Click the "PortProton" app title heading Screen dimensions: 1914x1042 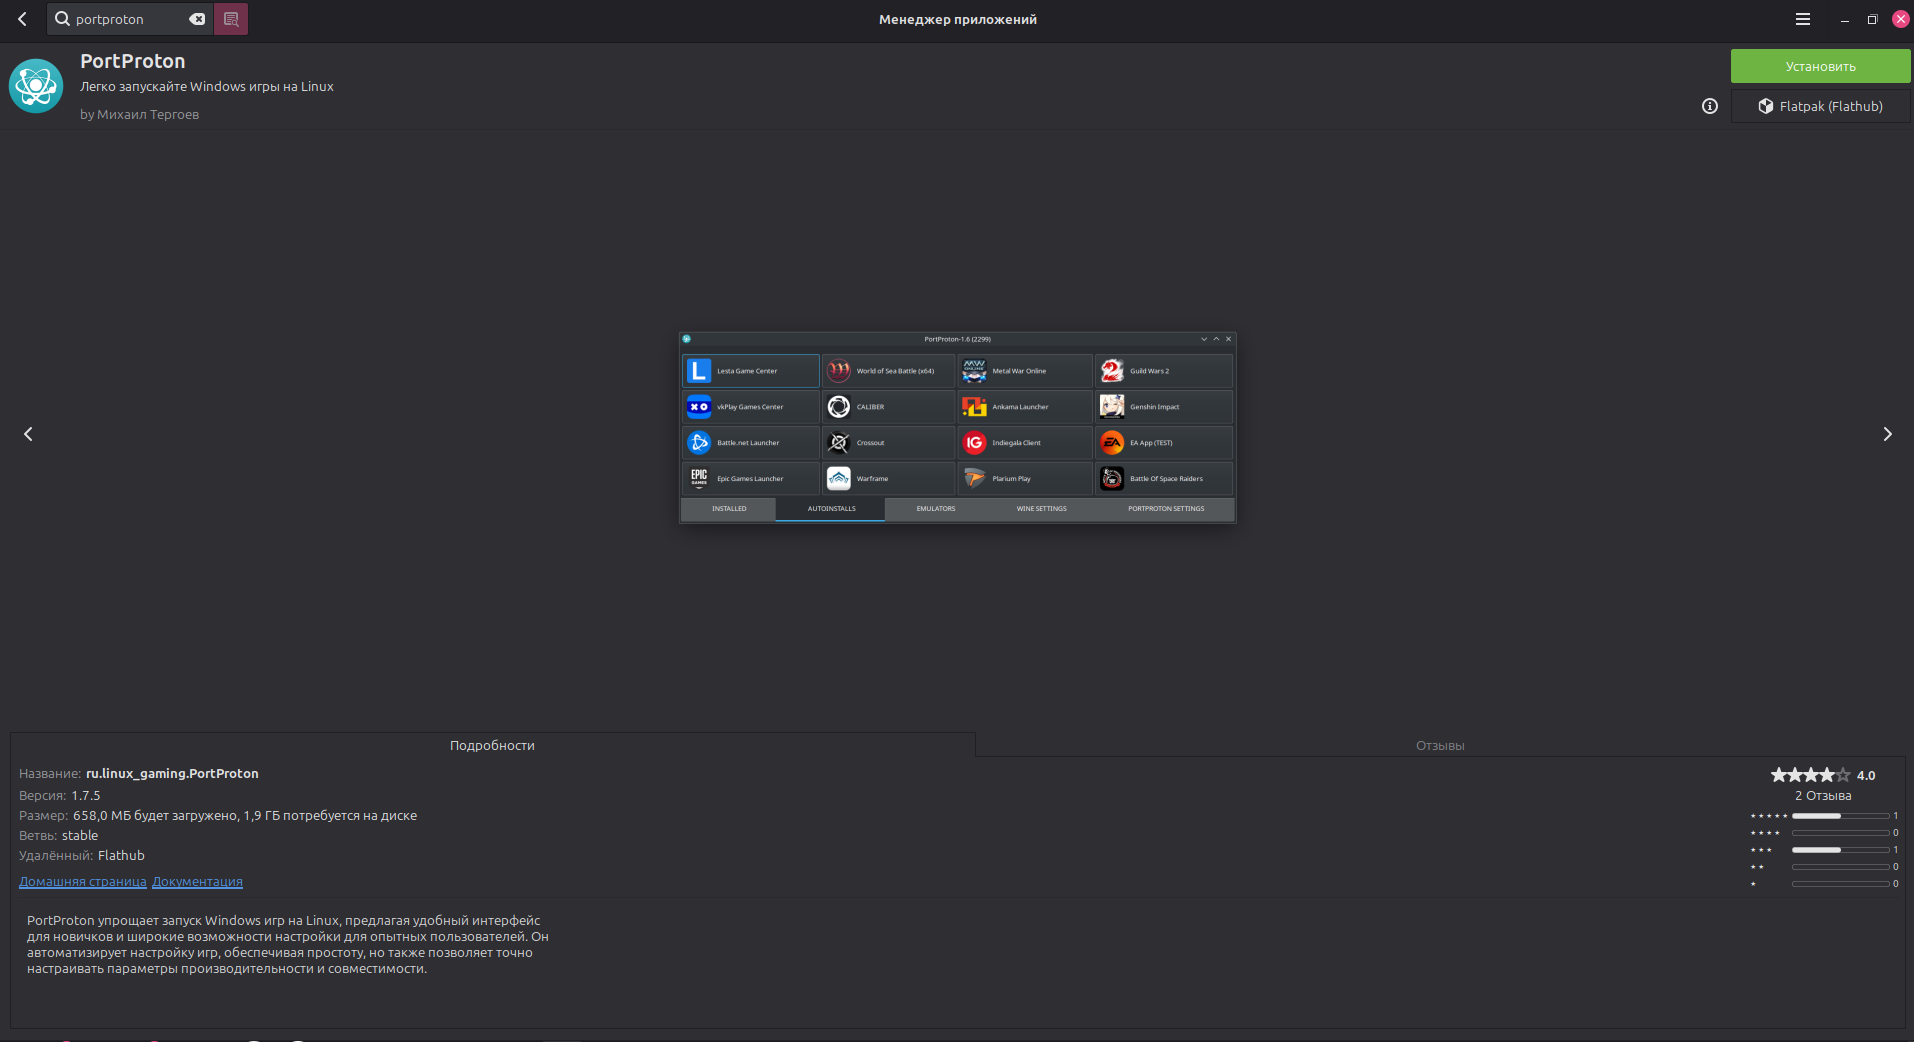point(133,61)
